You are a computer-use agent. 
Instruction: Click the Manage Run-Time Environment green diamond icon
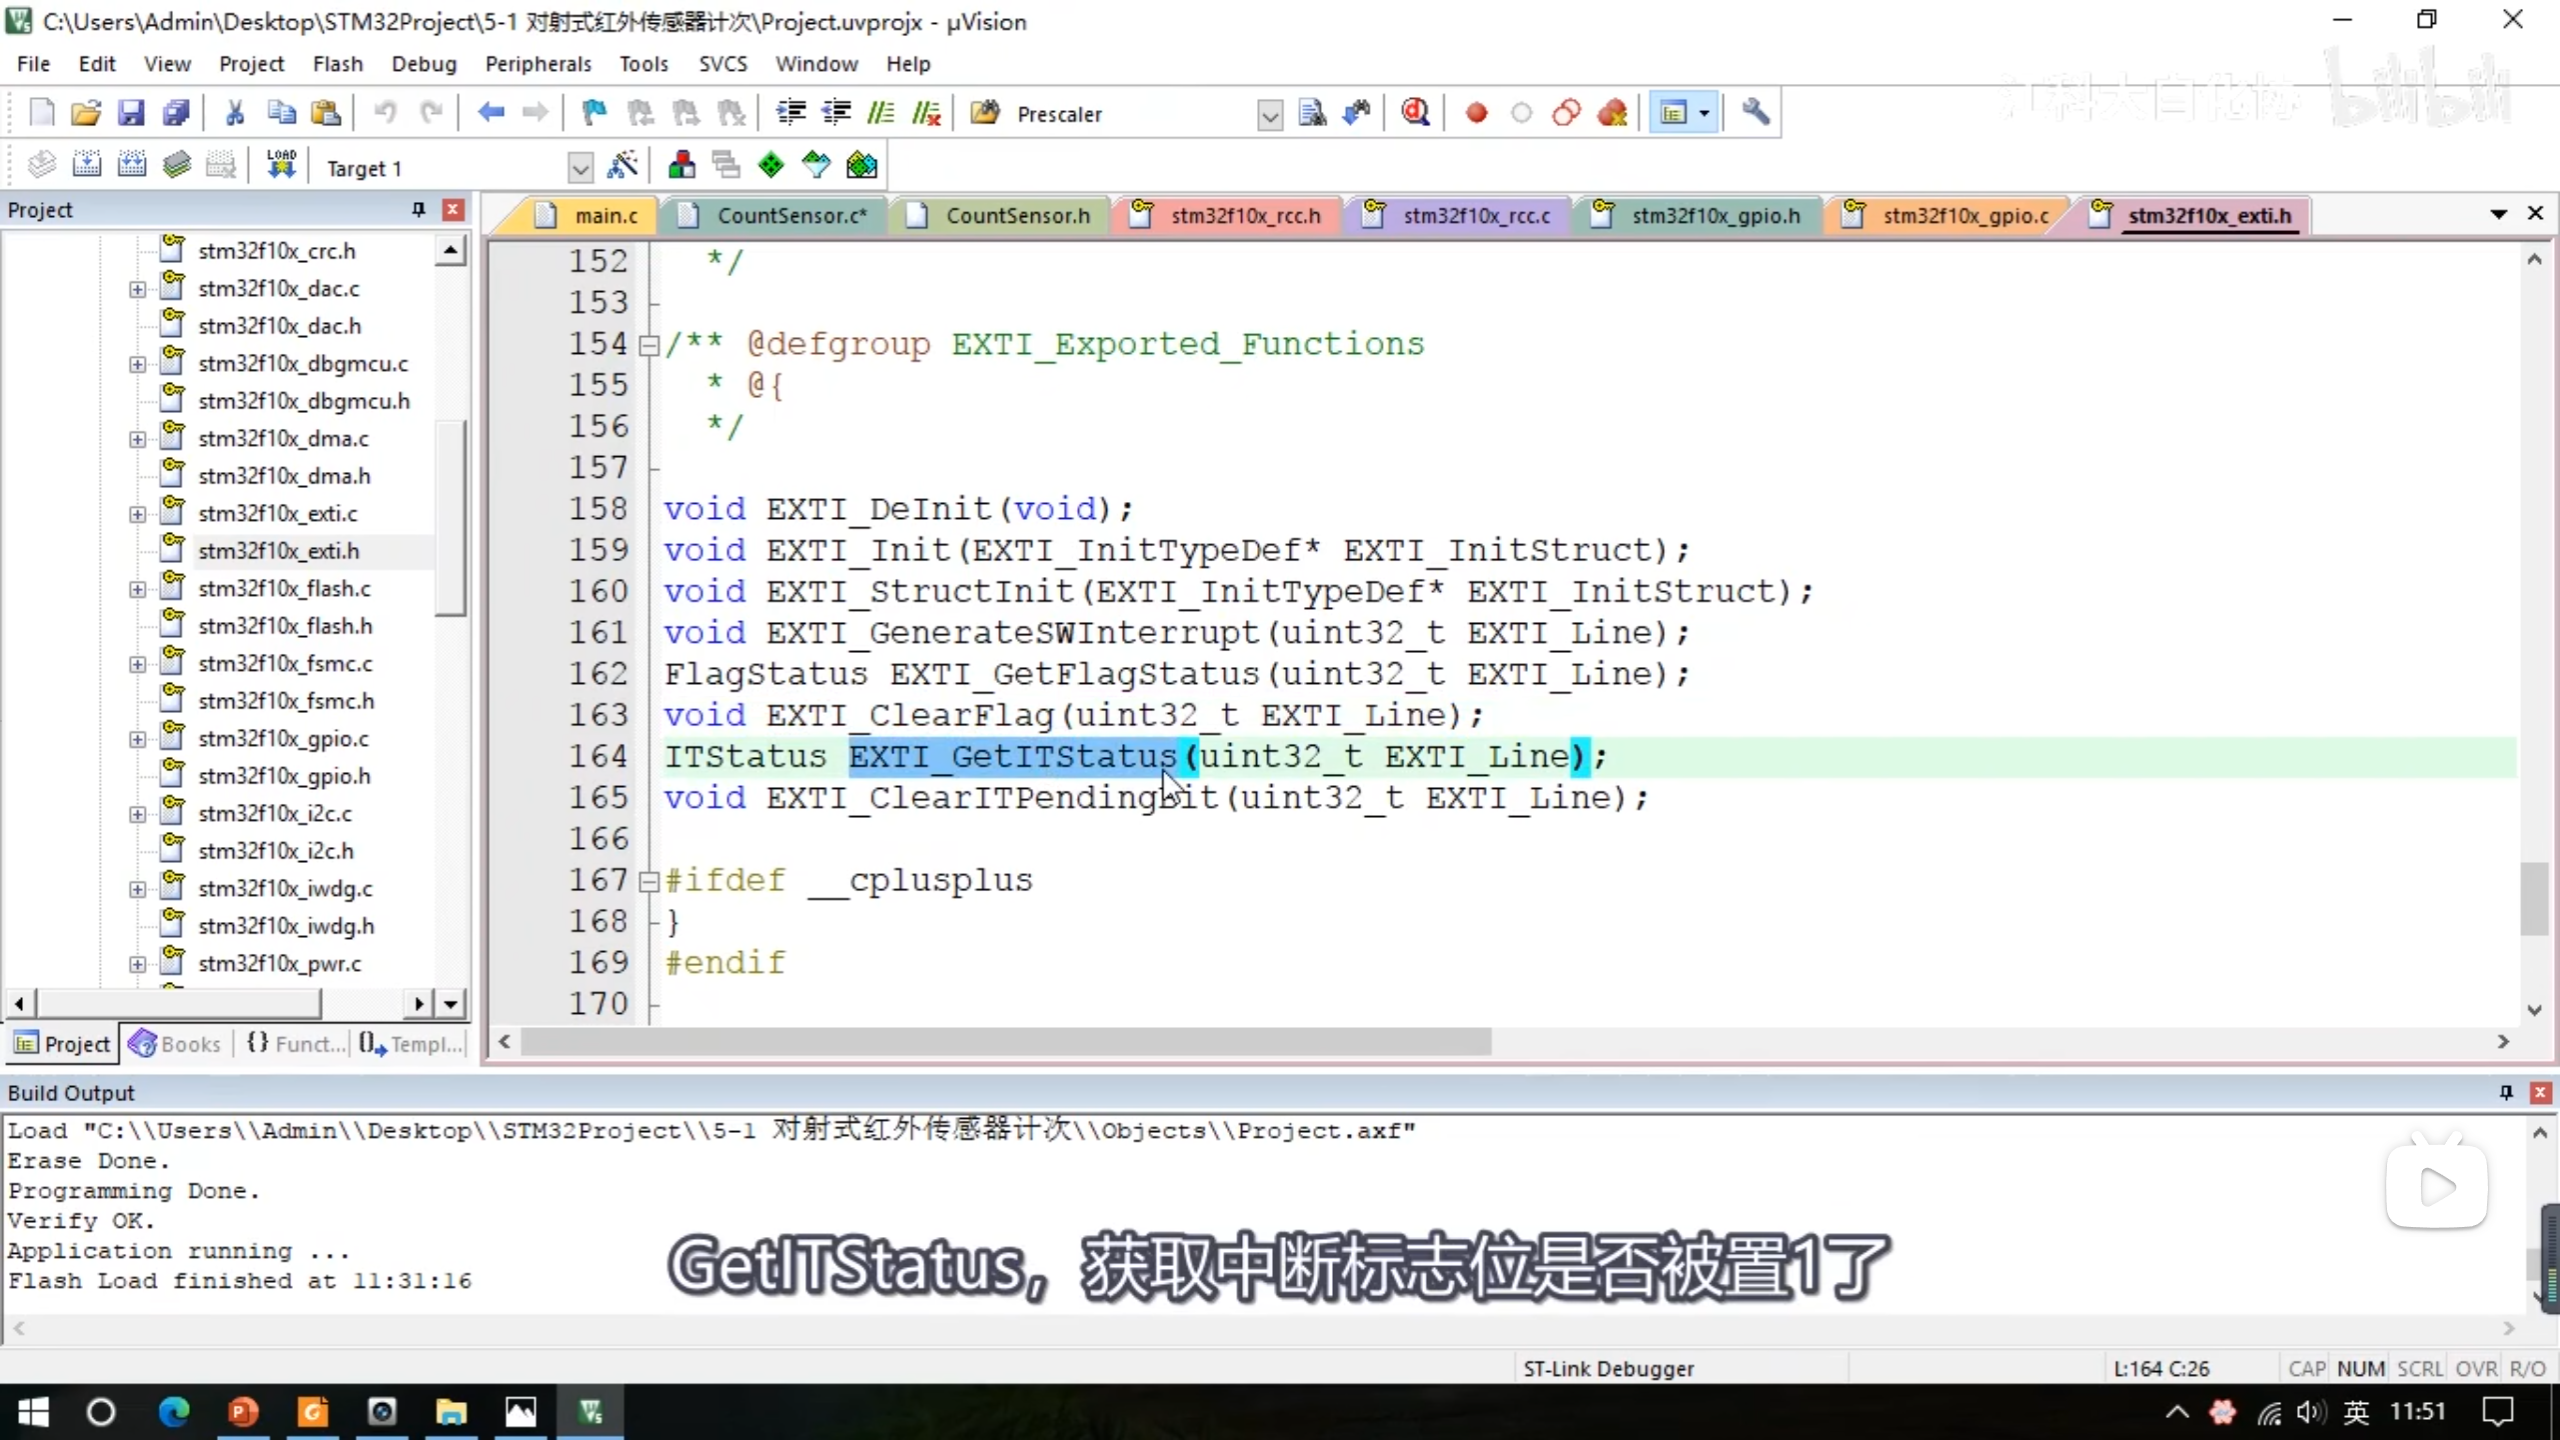[771, 166]
